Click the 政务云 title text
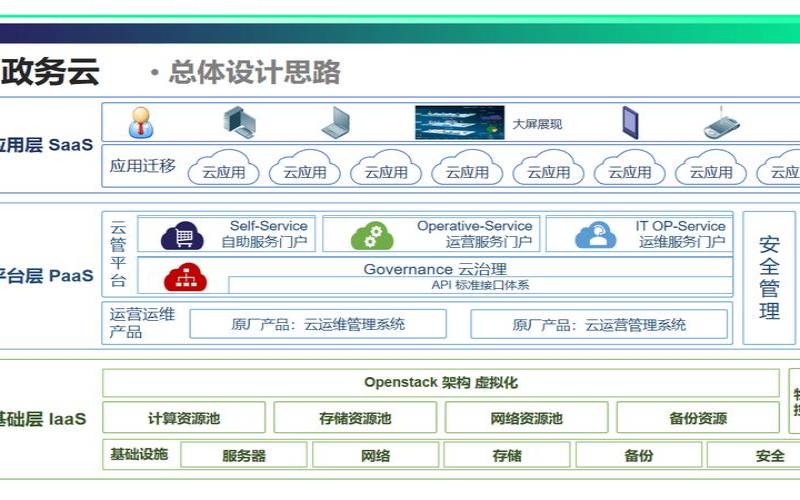Viewport: 800px width, 500px height. (x=50, y=71)
